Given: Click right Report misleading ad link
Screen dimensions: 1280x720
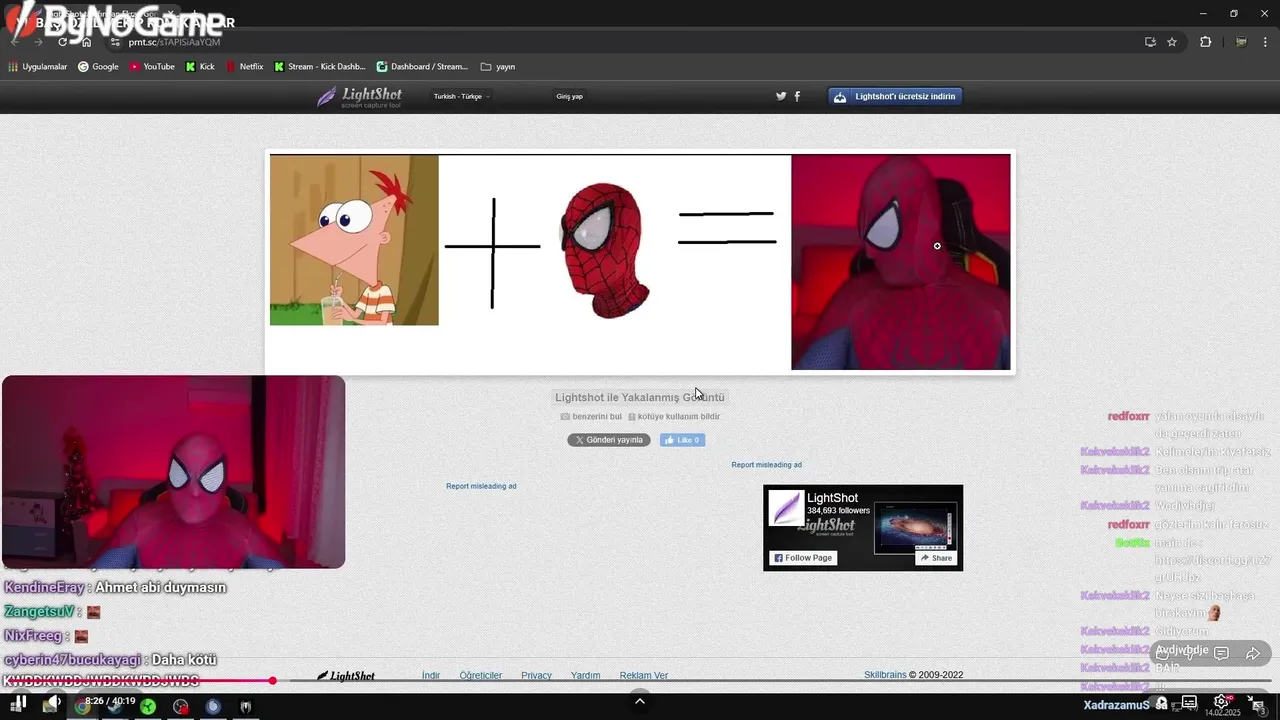Looking at the screenshot, I should [766, 465].
